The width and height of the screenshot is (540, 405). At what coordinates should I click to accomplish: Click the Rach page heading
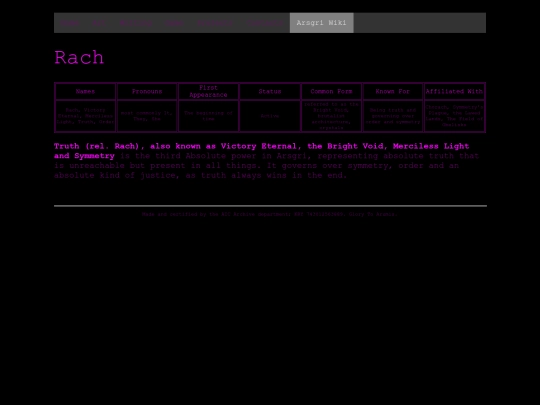79,58
